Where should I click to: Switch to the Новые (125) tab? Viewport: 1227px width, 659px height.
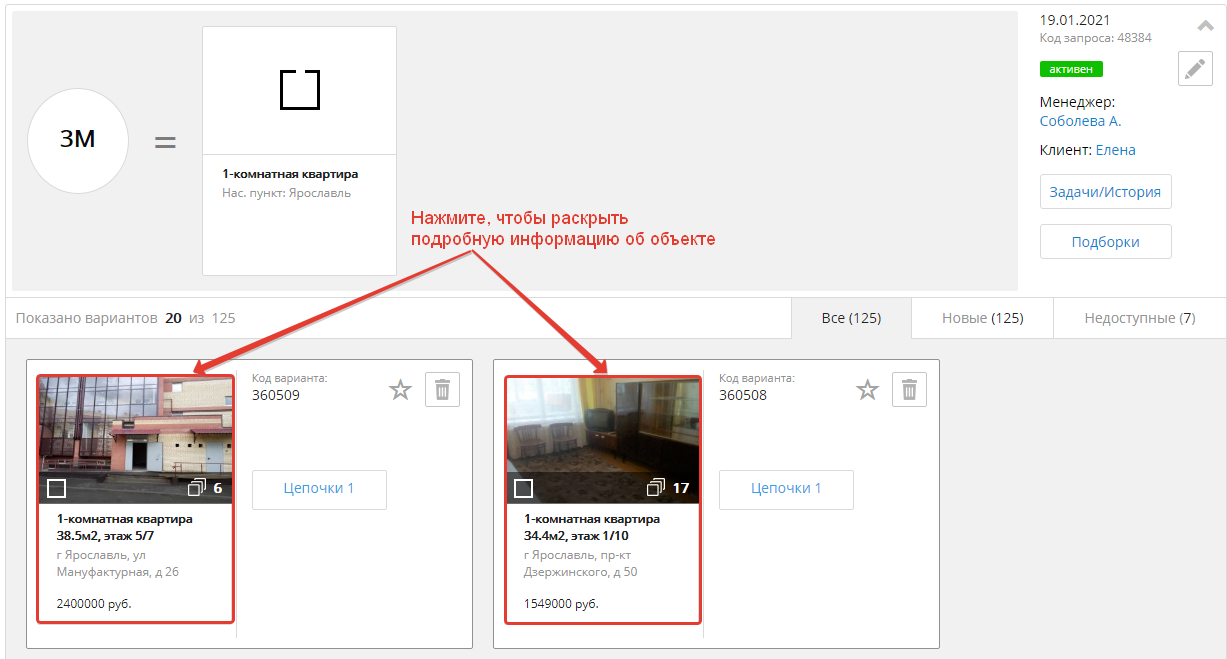coord(982,318)
